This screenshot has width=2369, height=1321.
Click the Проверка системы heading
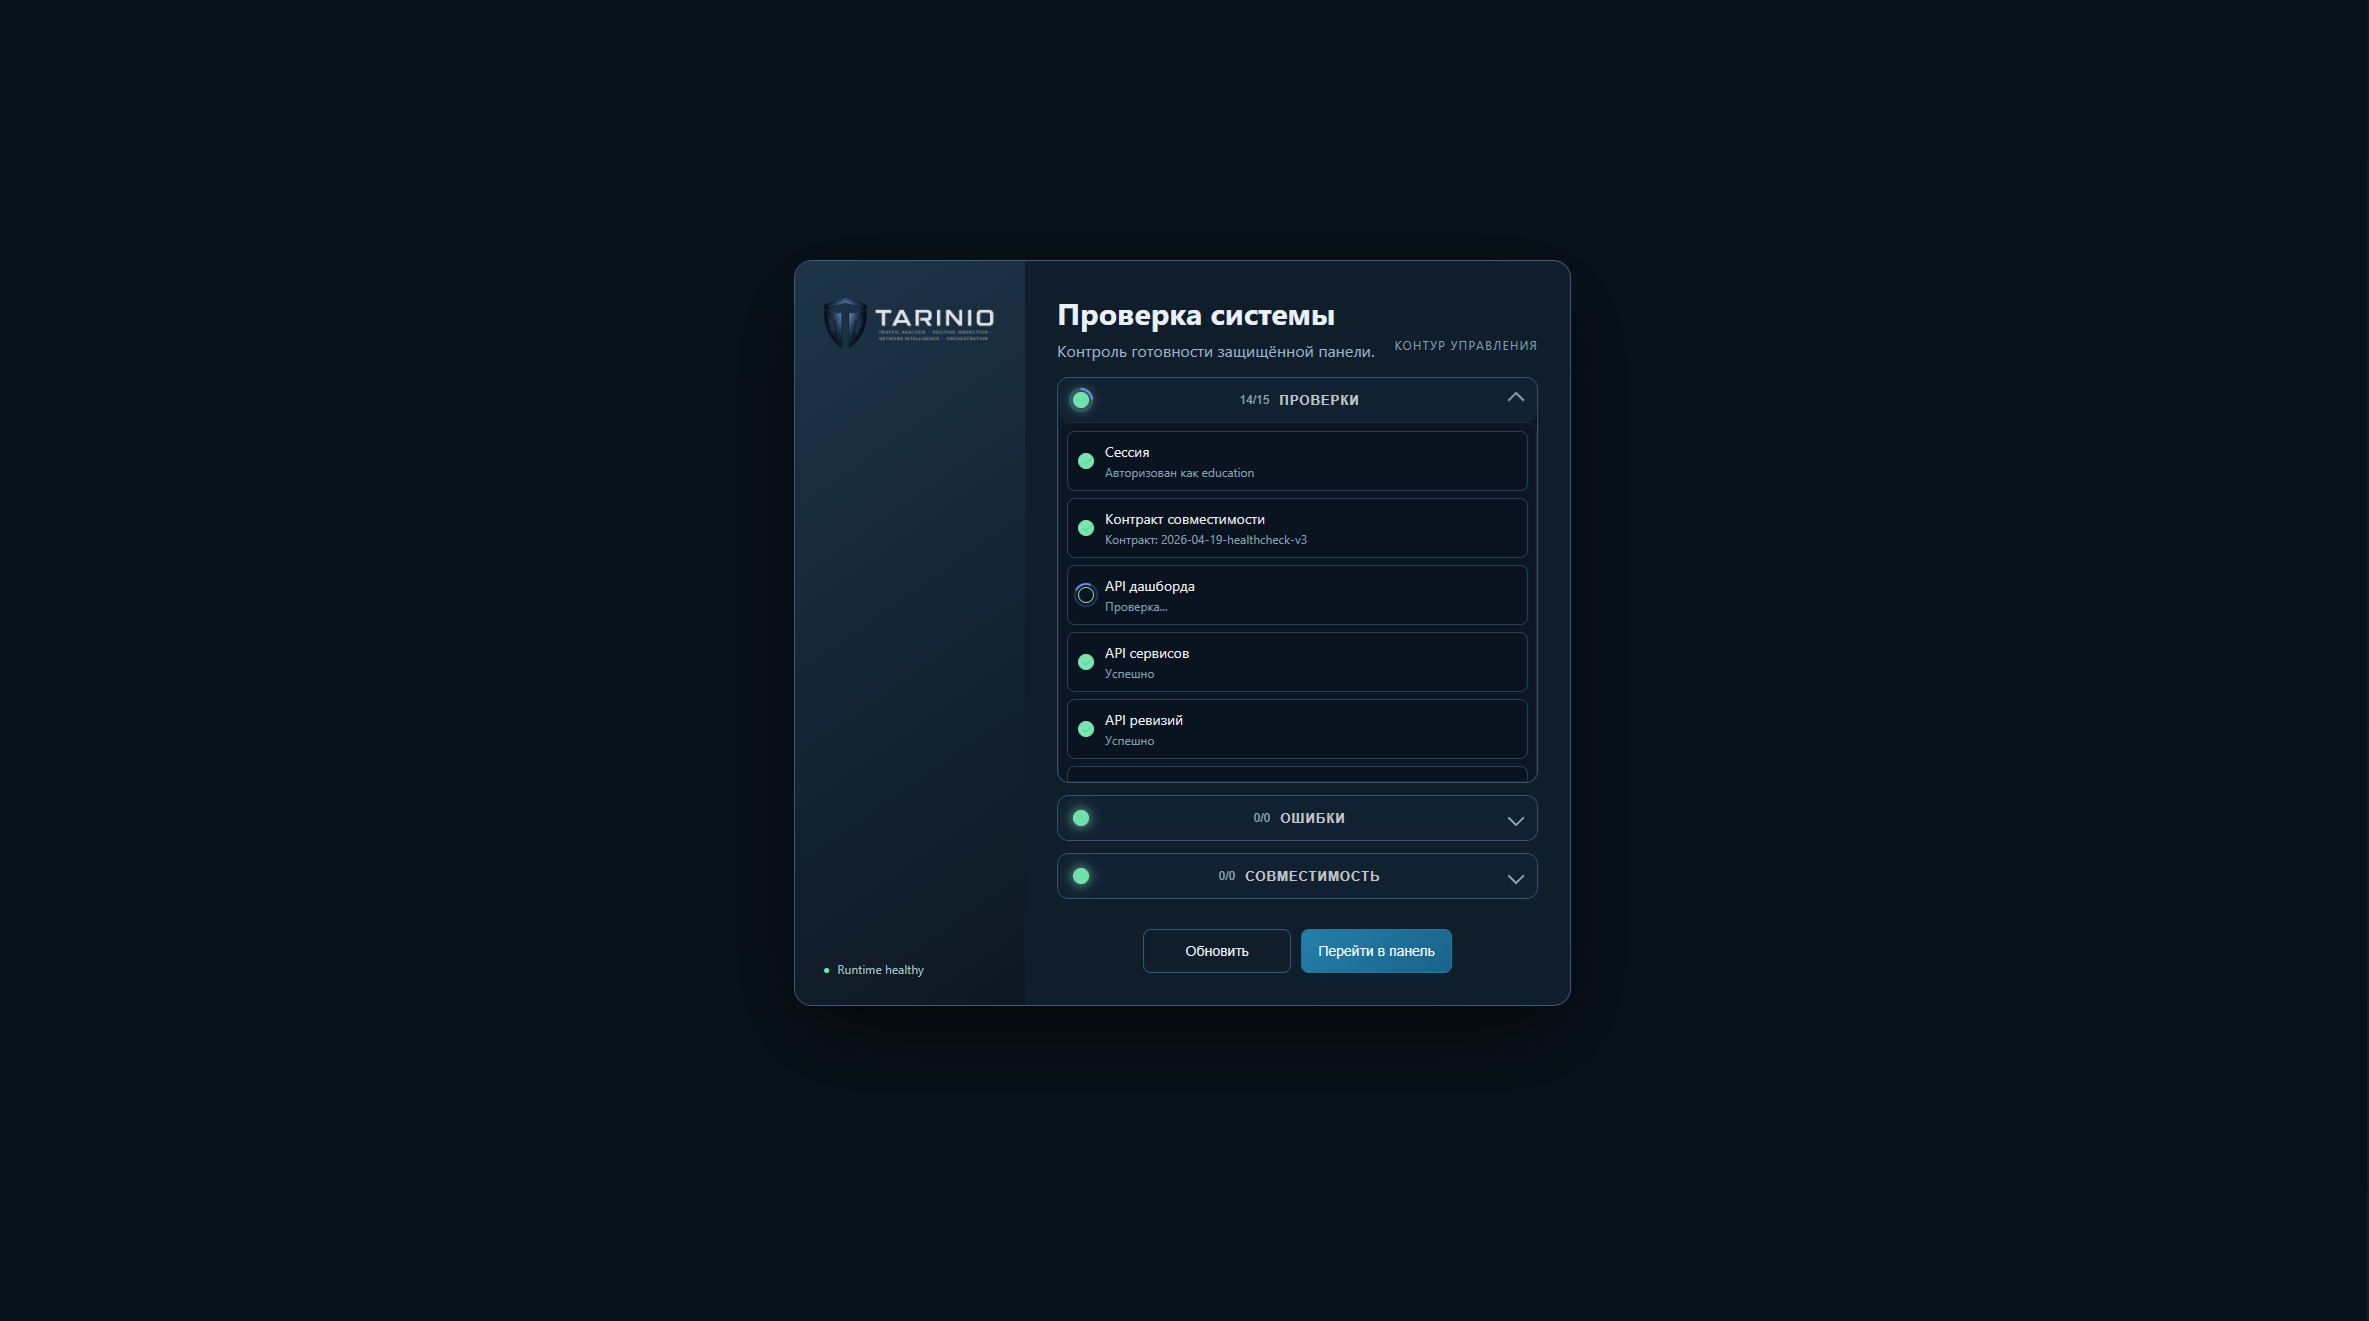(x=1196, y=316)
